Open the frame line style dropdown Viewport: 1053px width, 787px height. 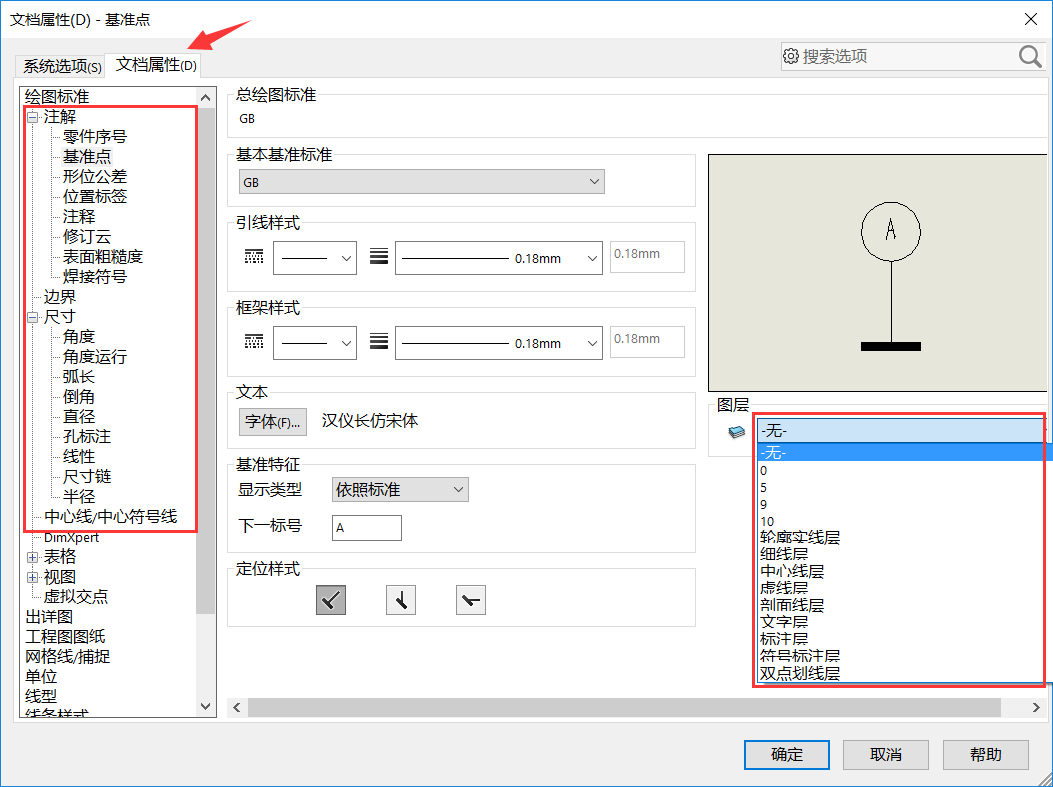[315, 343]
